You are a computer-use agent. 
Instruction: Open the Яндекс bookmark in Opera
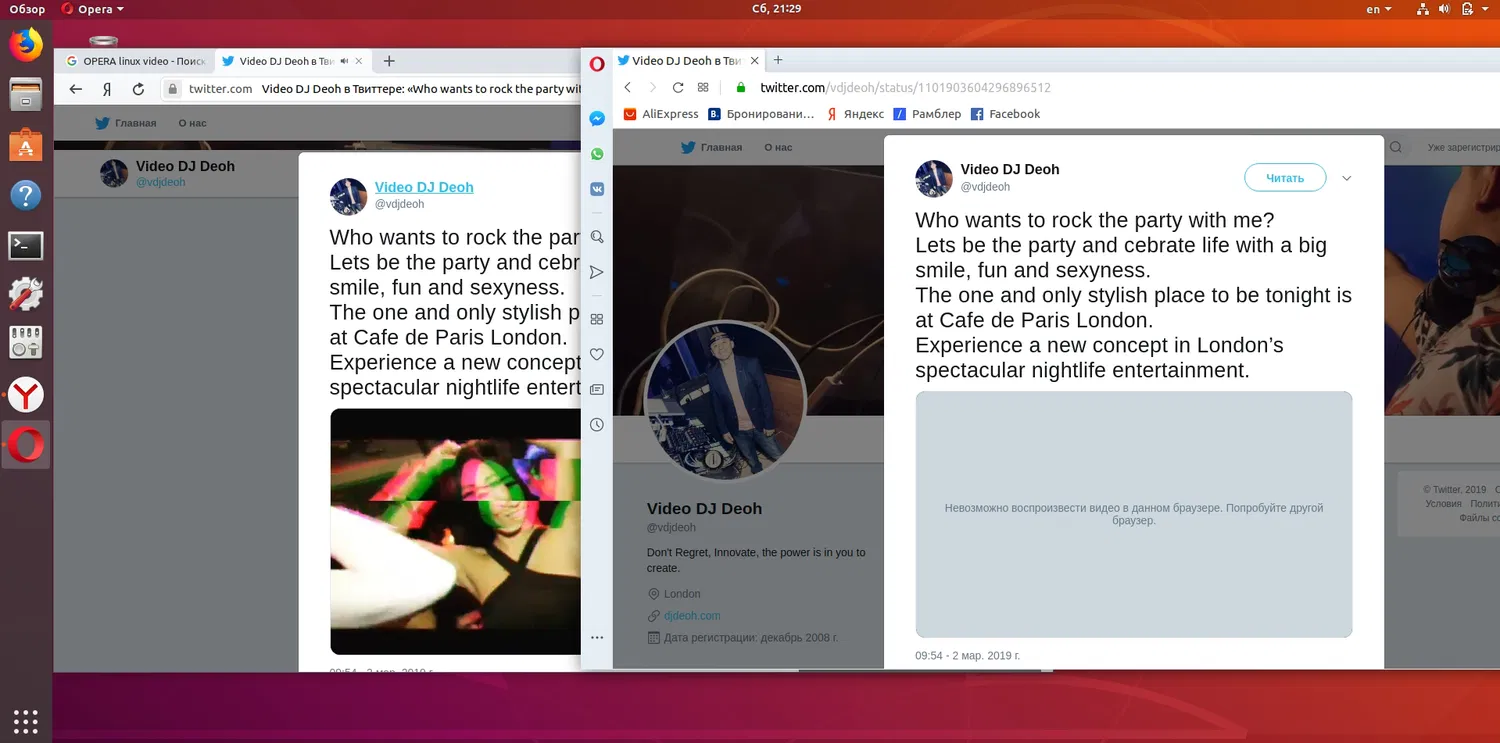855,114
